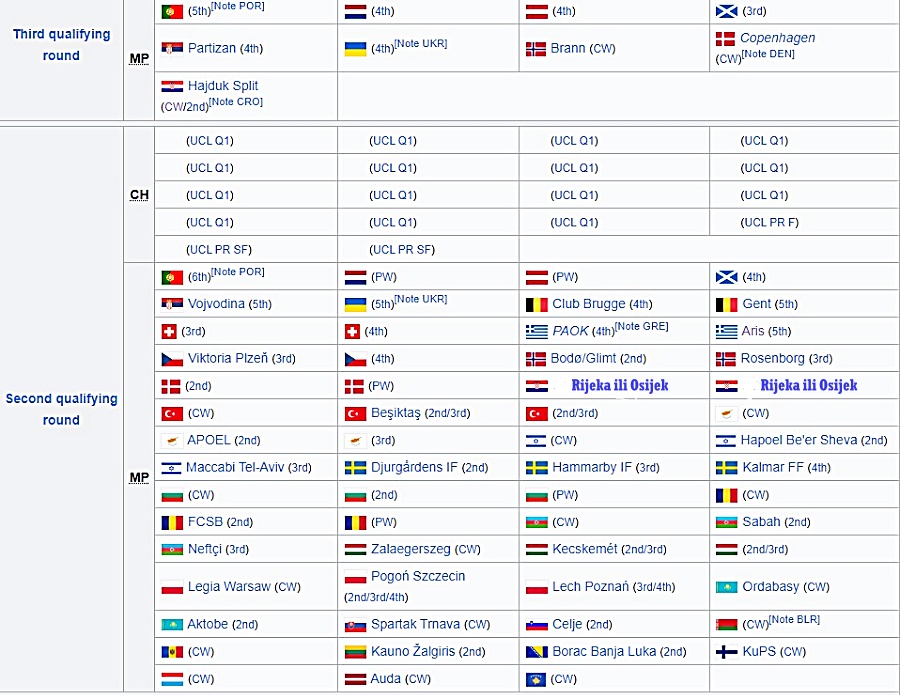The height and width of the screenshot is (695, 900).
Task: Open the Hajduk Split team link
Action: tap(223, 86)
